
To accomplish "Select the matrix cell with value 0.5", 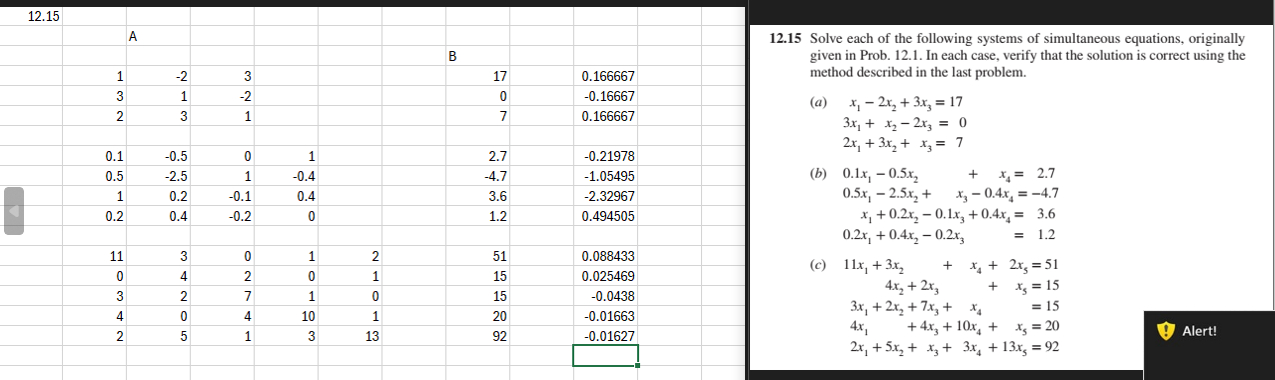I will (95, 176).
